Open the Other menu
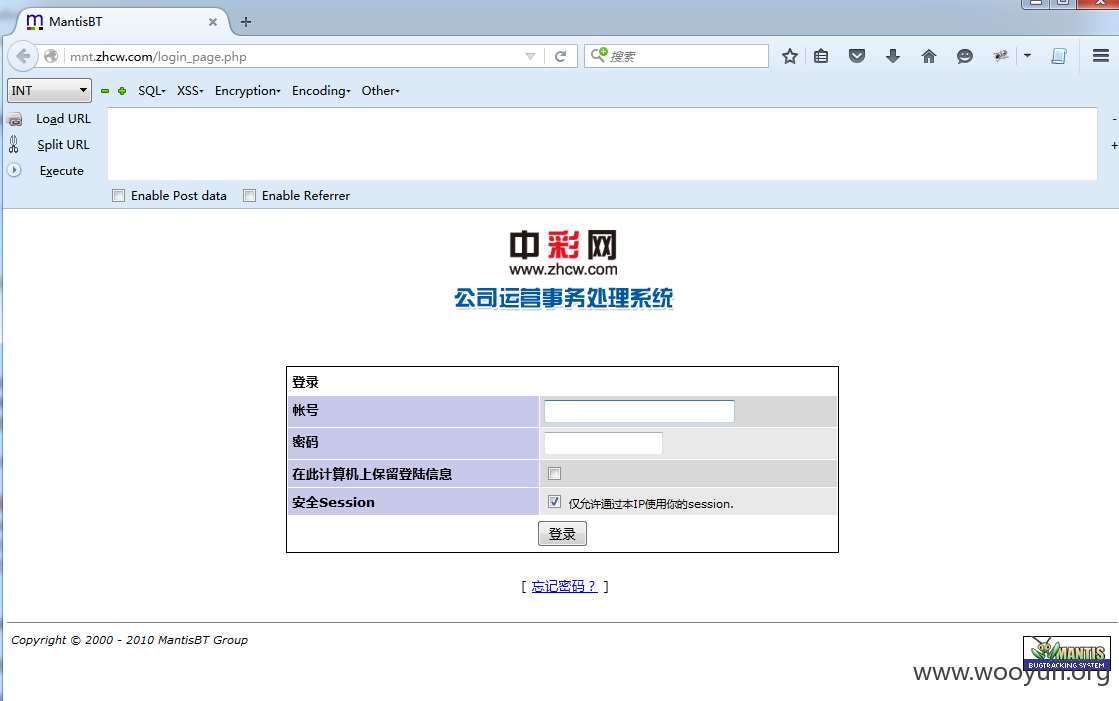The image size is (1119, 701). tap(380, 91)
